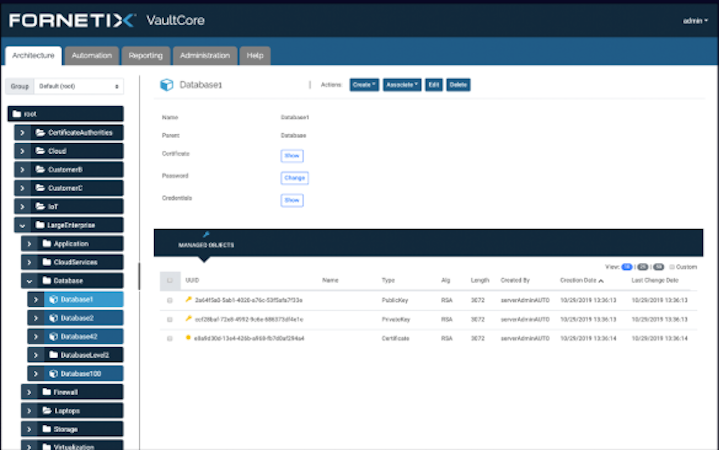Click the DatabaseLevel2 folder icon
The height and width of the screenshot is (450, 719).
[54, 355]
